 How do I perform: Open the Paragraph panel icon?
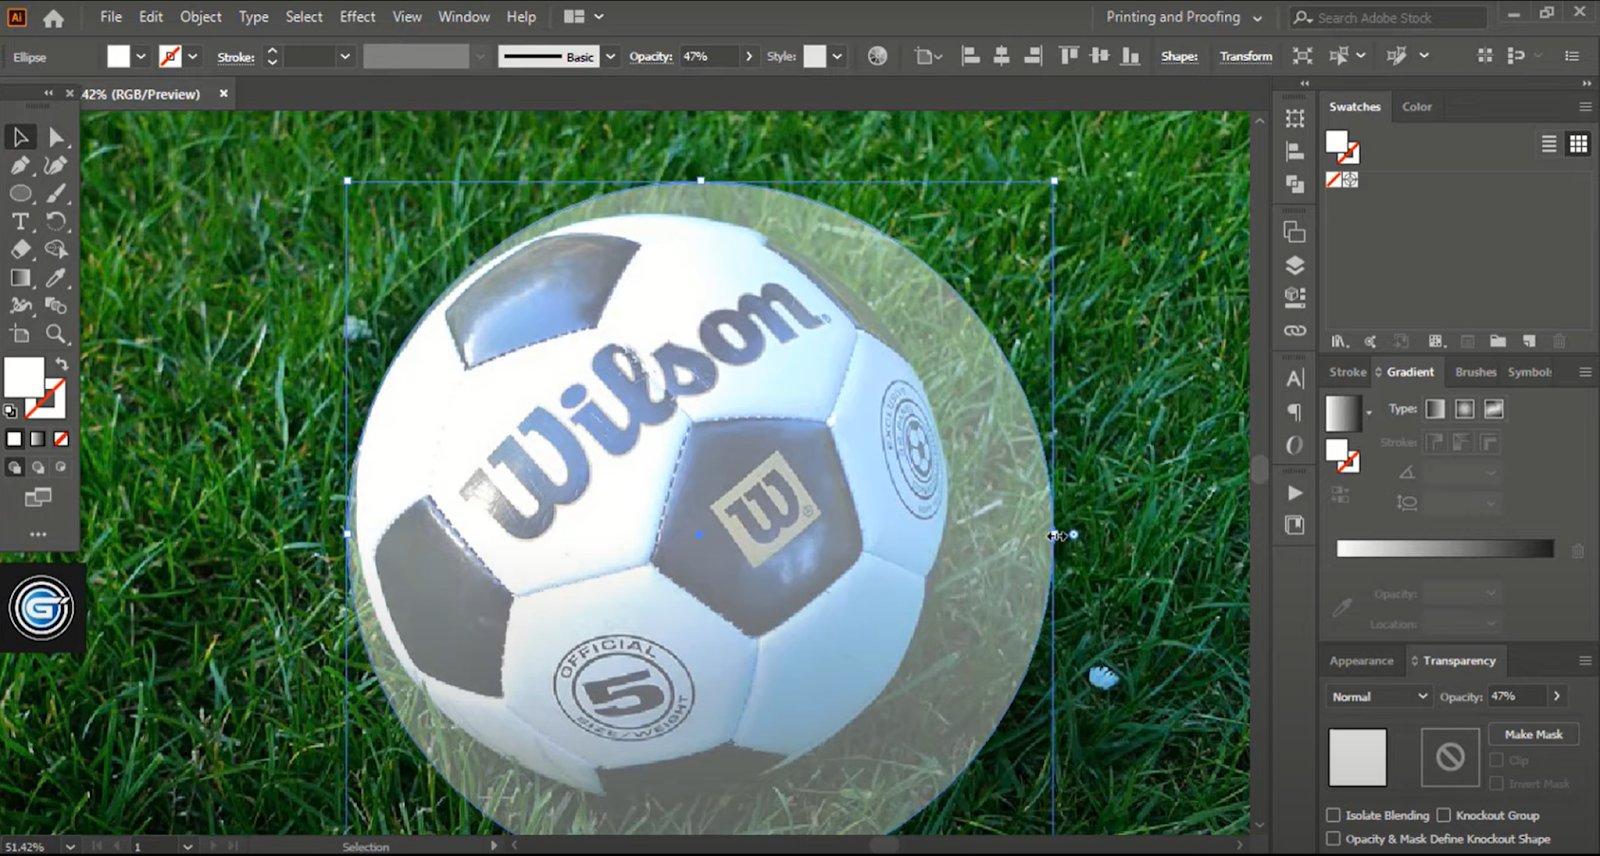pos(1295,412)
